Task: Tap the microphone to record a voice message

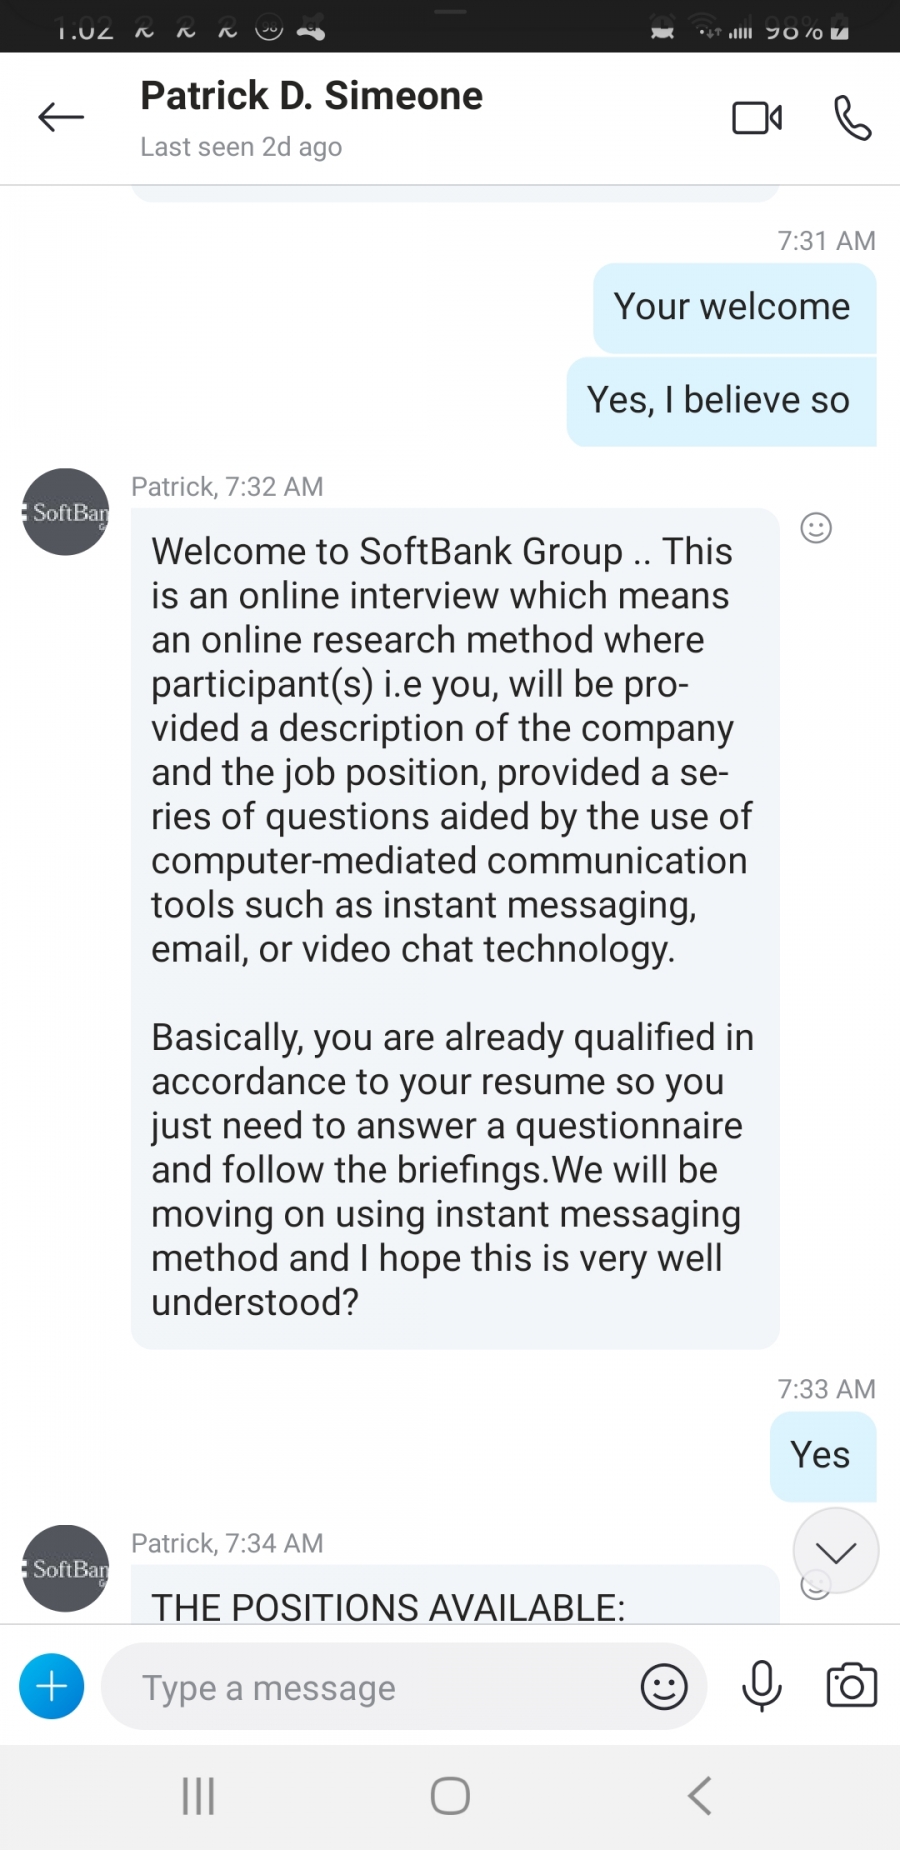Action: coord(761,1687)
